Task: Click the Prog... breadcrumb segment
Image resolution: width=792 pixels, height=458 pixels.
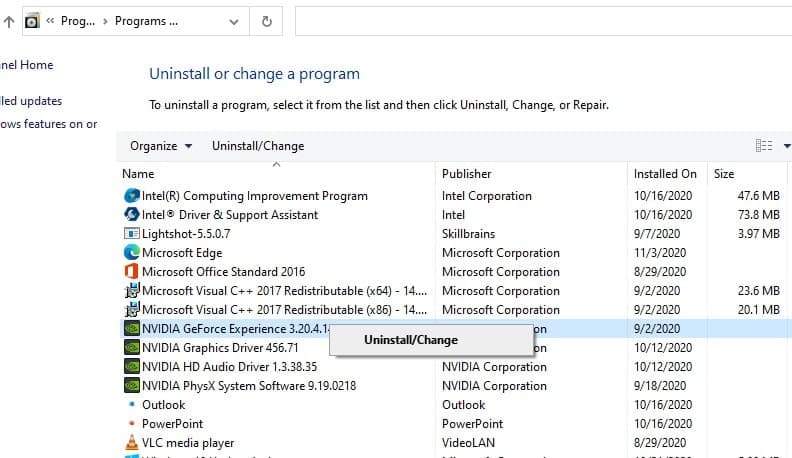Action: tap(78, 21)
